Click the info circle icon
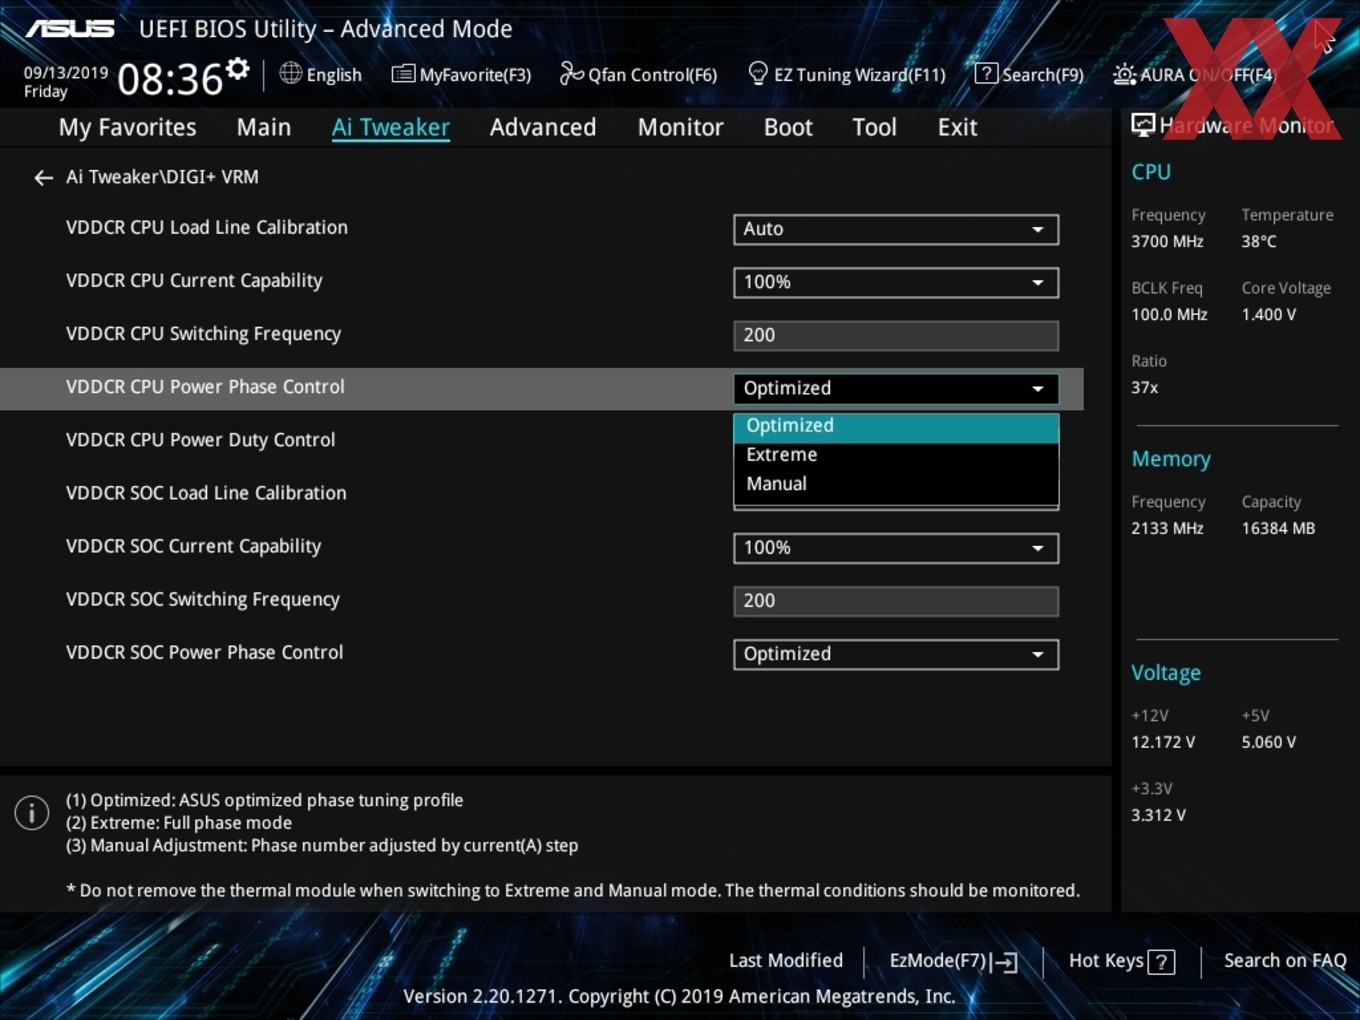The width and height of the screenshot is (1360, 1020). click(x=32, y=812)
